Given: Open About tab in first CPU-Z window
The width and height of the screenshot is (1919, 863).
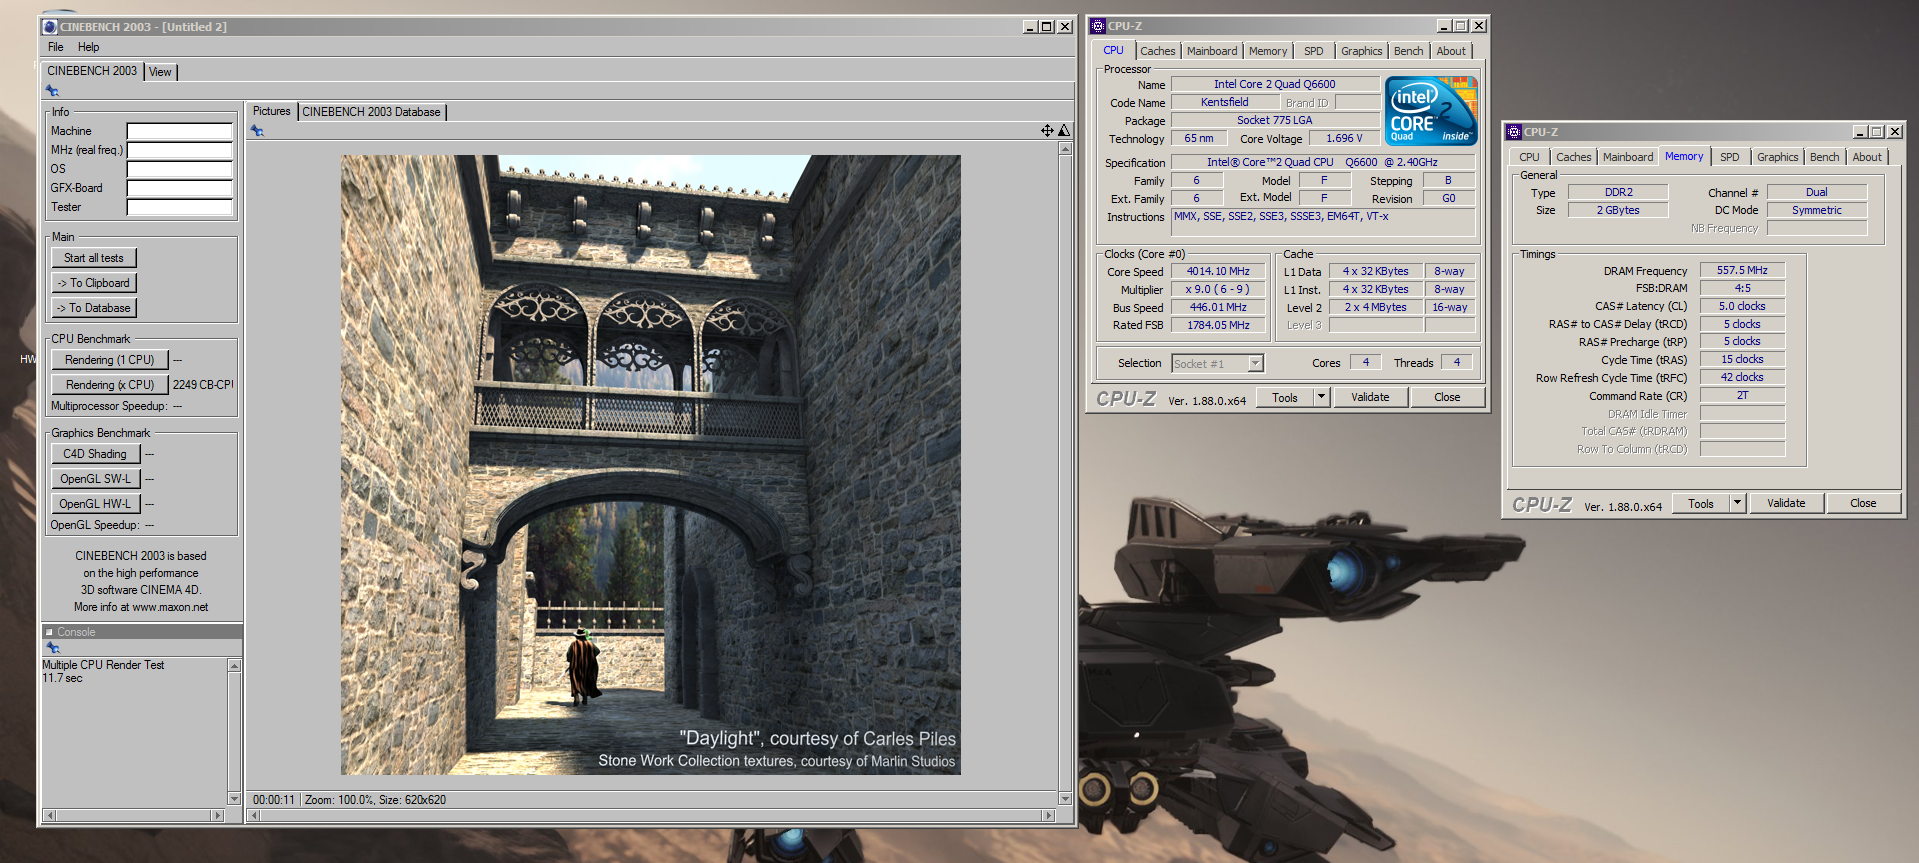Looking at the screenshot, I should point(1451,51).
